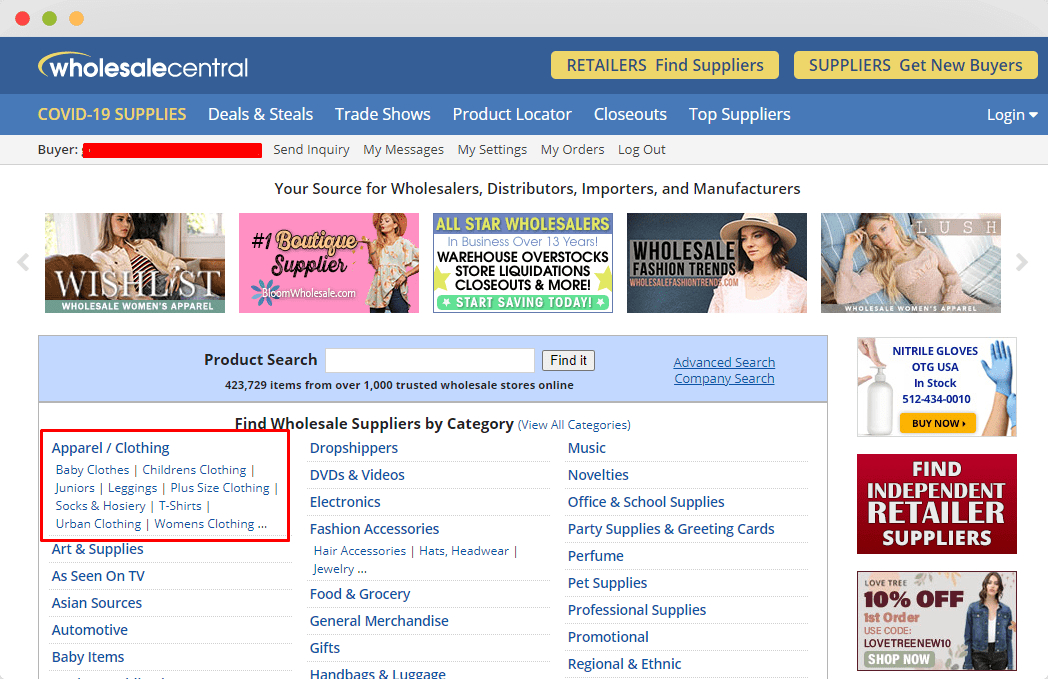The width and height of the screenshot is (1048, 679).
Task: Open Childrens Clothing subcategory
Action: tap(194, 470)
